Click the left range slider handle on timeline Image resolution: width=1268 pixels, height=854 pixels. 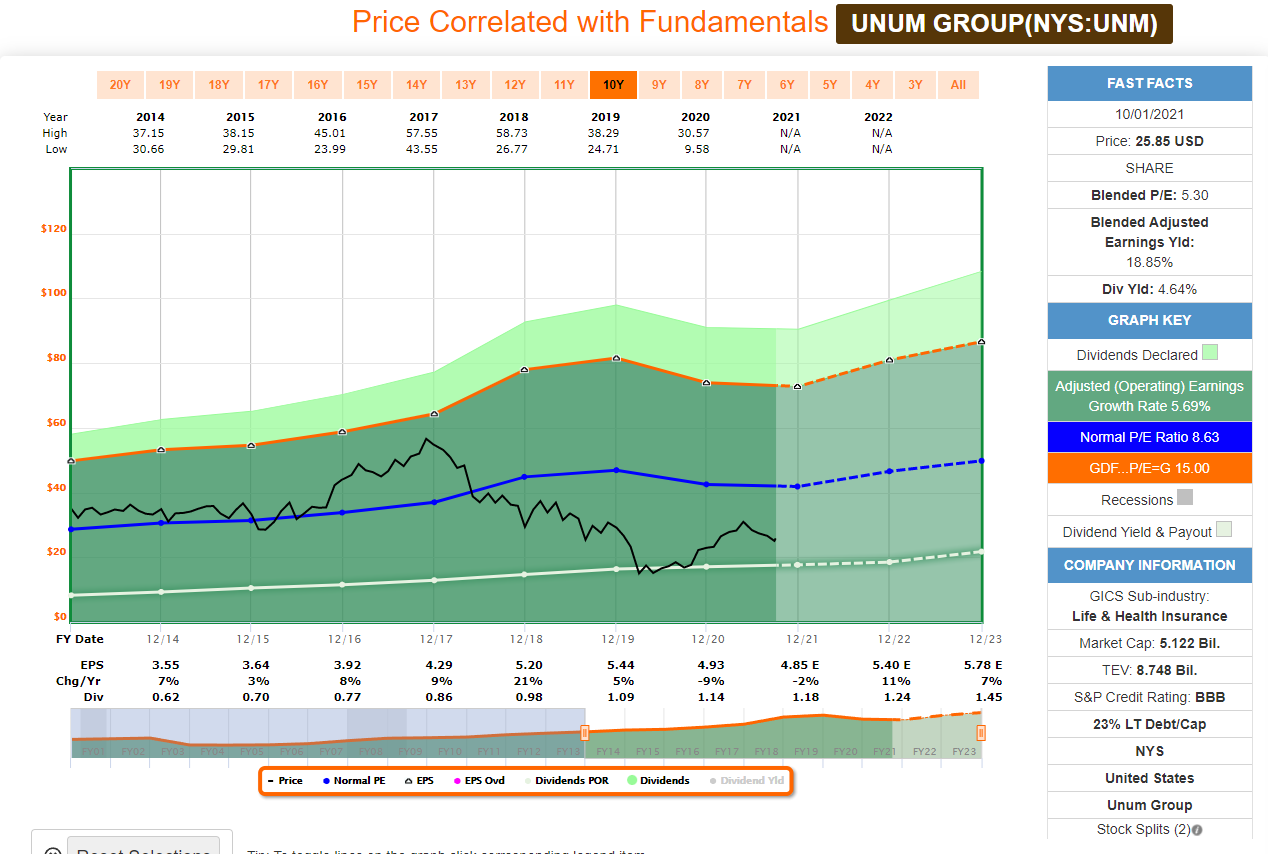(585, 733)
